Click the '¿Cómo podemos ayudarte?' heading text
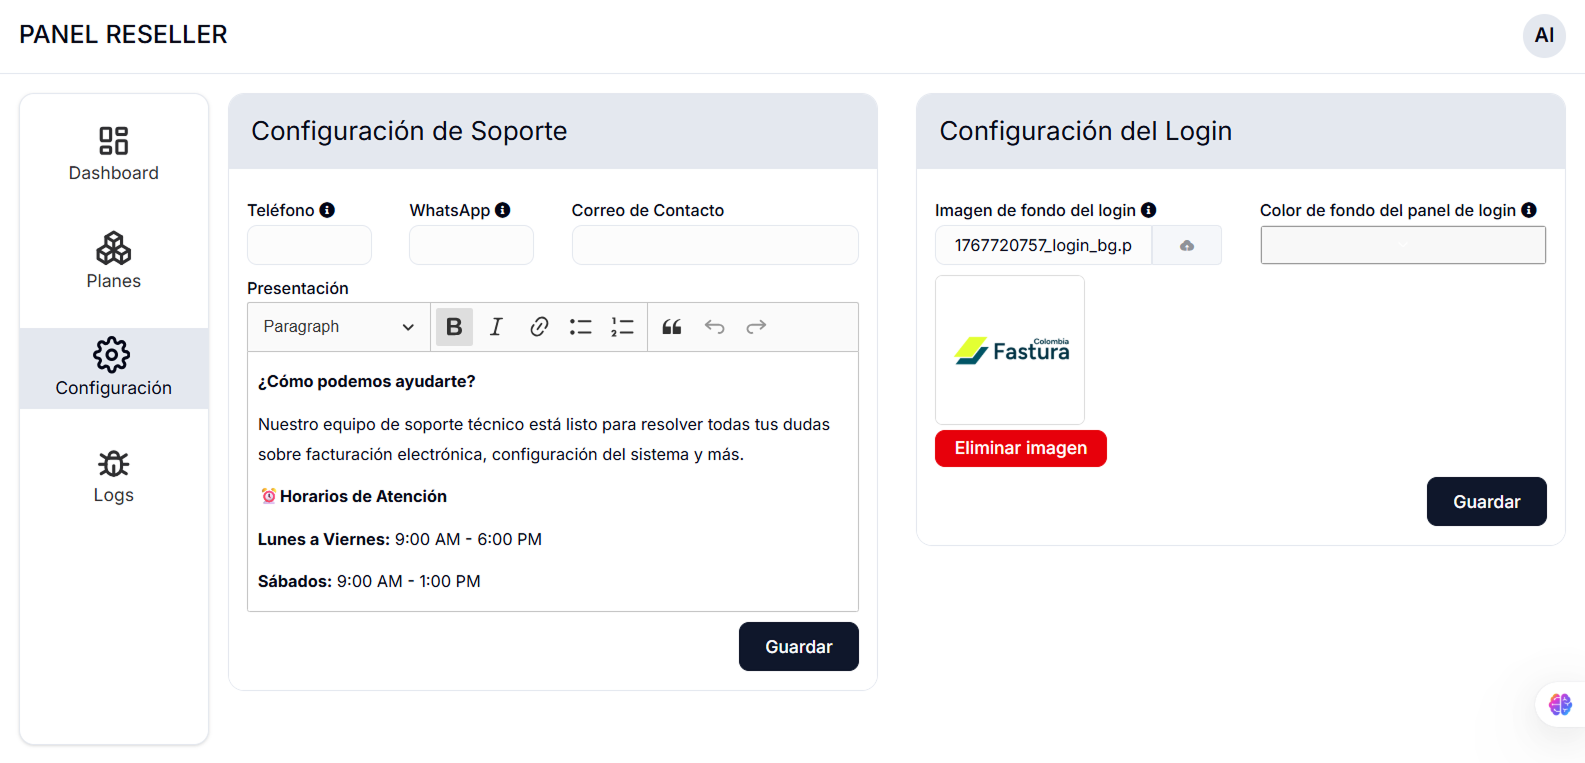 (x=367, y=382)
